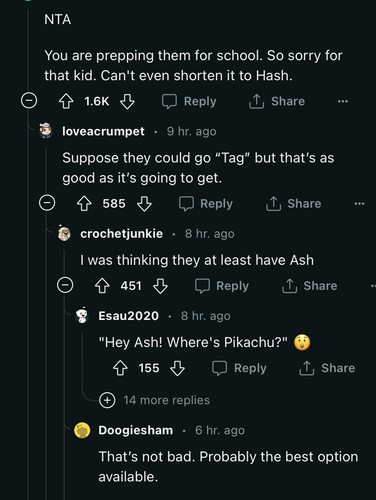
Task: View Esau2020's avatar
Action: (82, 315)
